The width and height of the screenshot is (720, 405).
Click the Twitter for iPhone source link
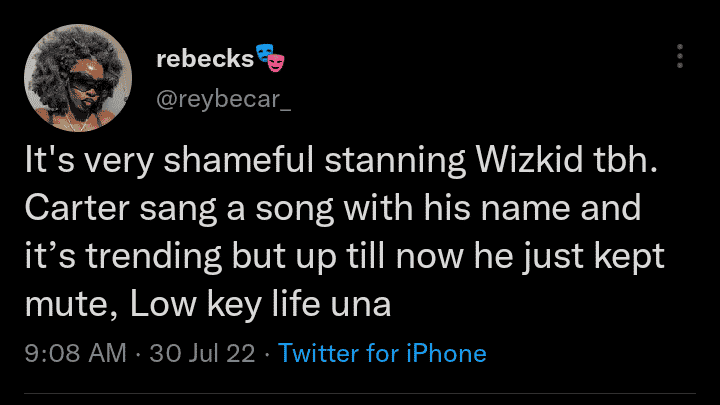[383, 353]
